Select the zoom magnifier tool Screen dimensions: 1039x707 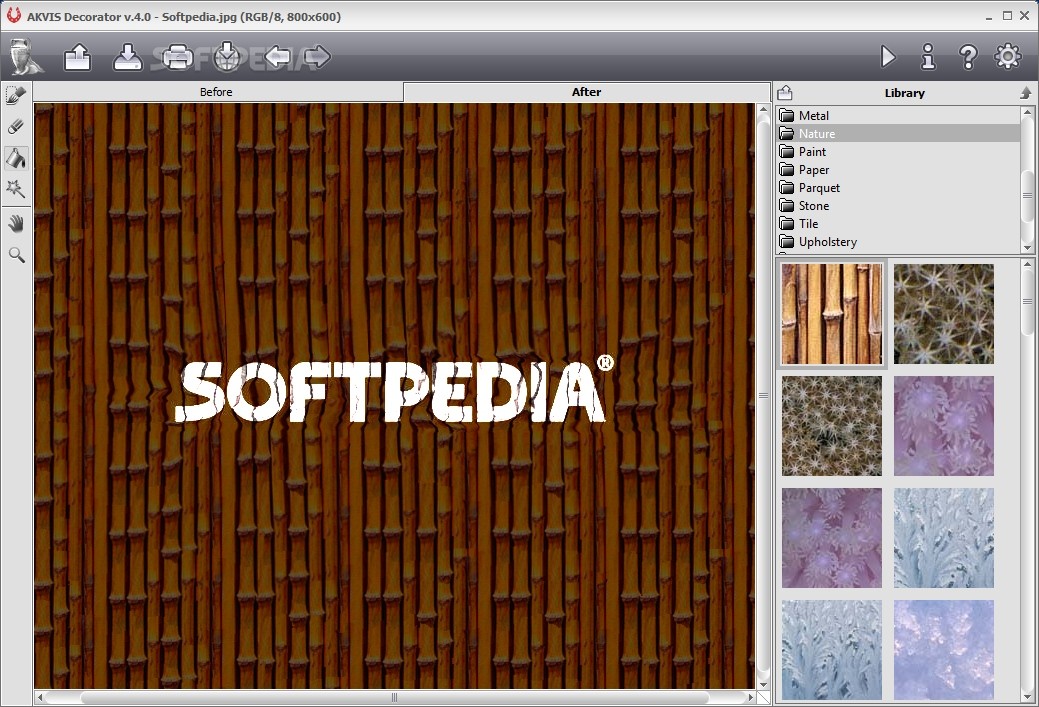pyautogui.click(x=16, y=255)
